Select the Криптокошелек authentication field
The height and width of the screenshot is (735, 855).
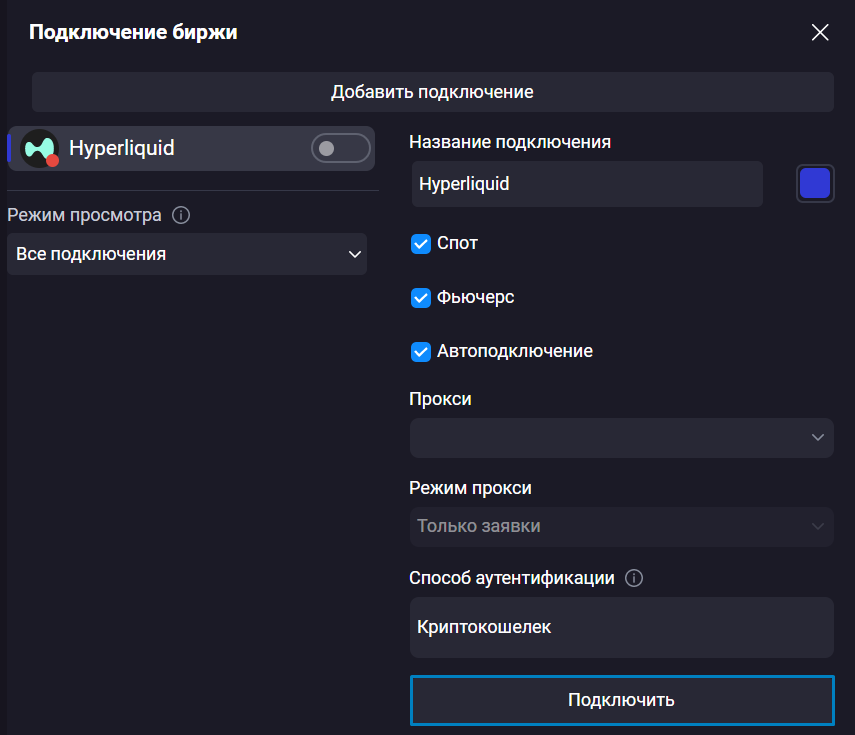pos(622,627)
